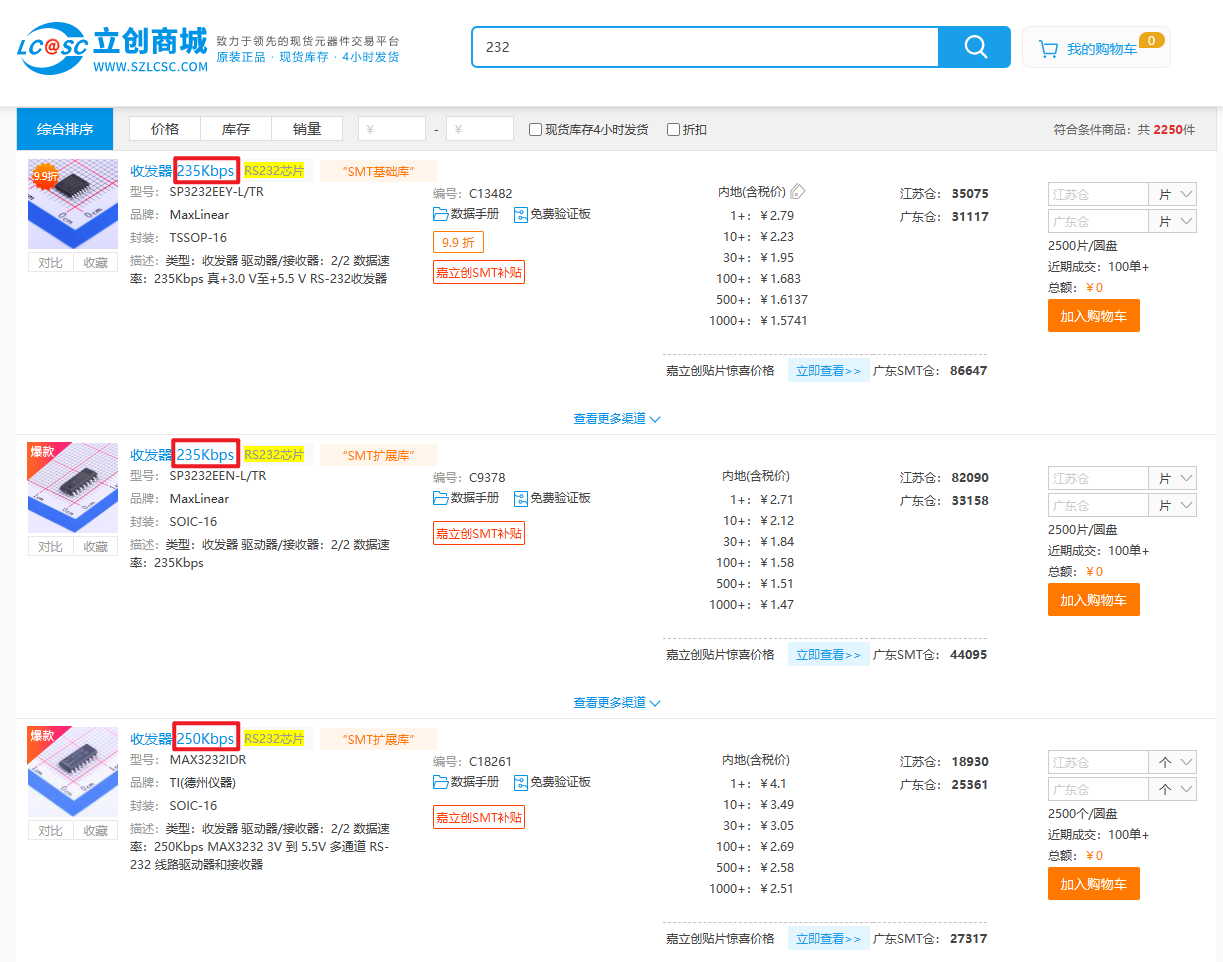The image size is (1223, 962).
Task: Click the magnifier search button
Action: pos(974,47)
